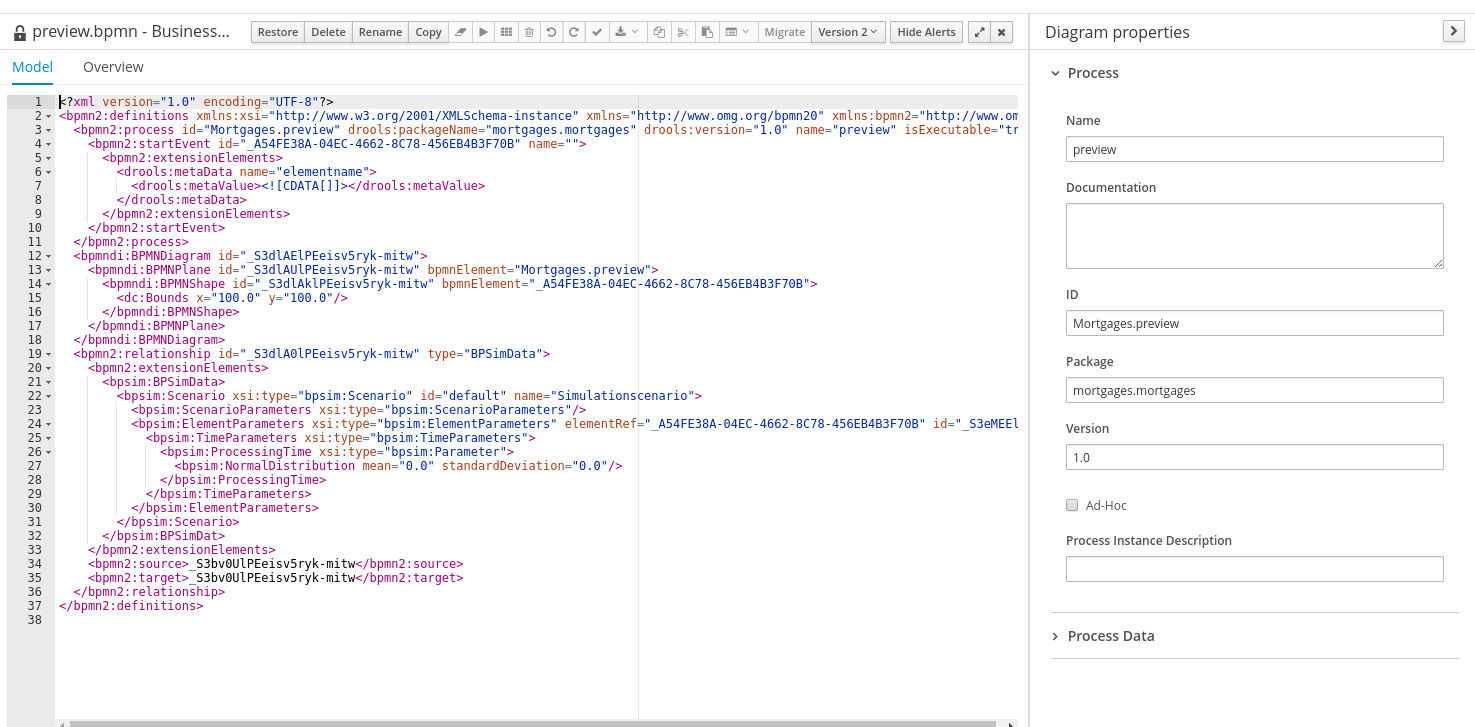Click the grid icon in the toolbar
Viewport: 1475px width, 727px height.
pos(507,32)
